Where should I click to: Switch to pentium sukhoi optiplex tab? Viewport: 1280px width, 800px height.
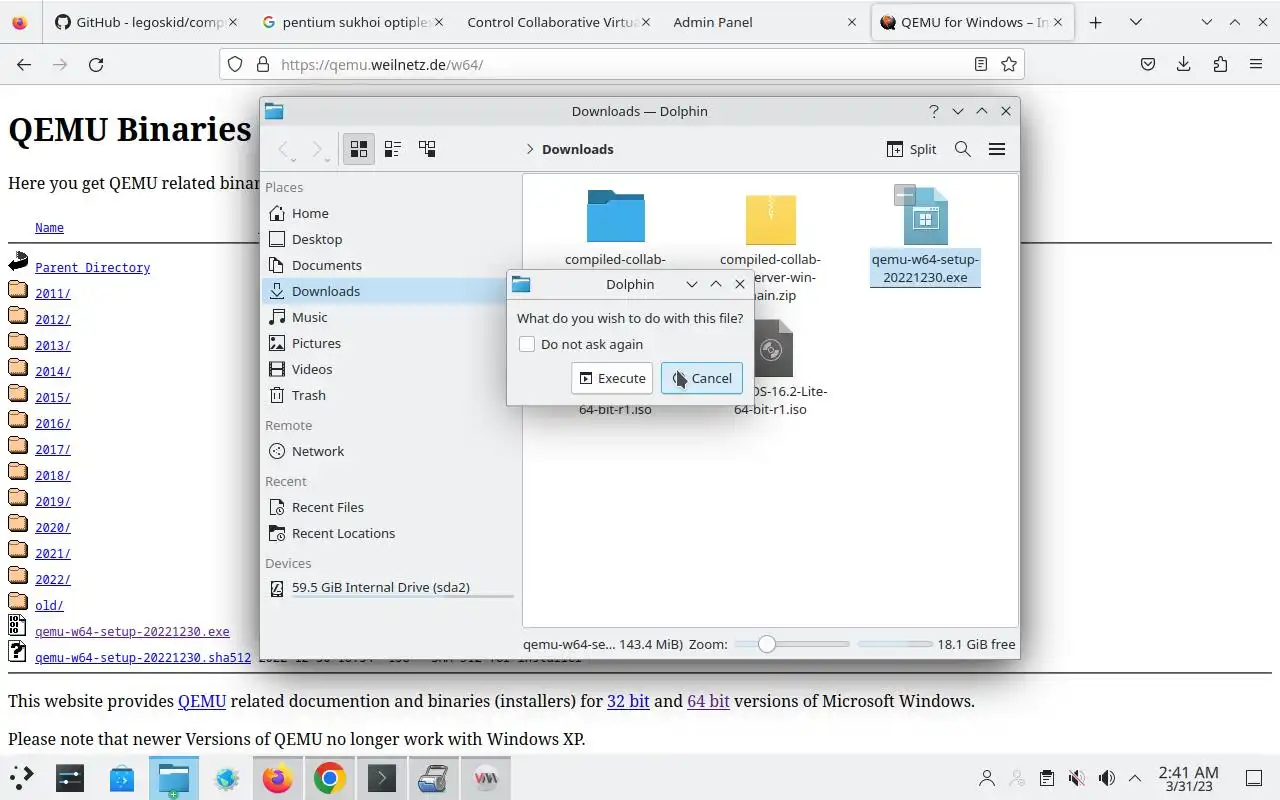pos(352,22)
